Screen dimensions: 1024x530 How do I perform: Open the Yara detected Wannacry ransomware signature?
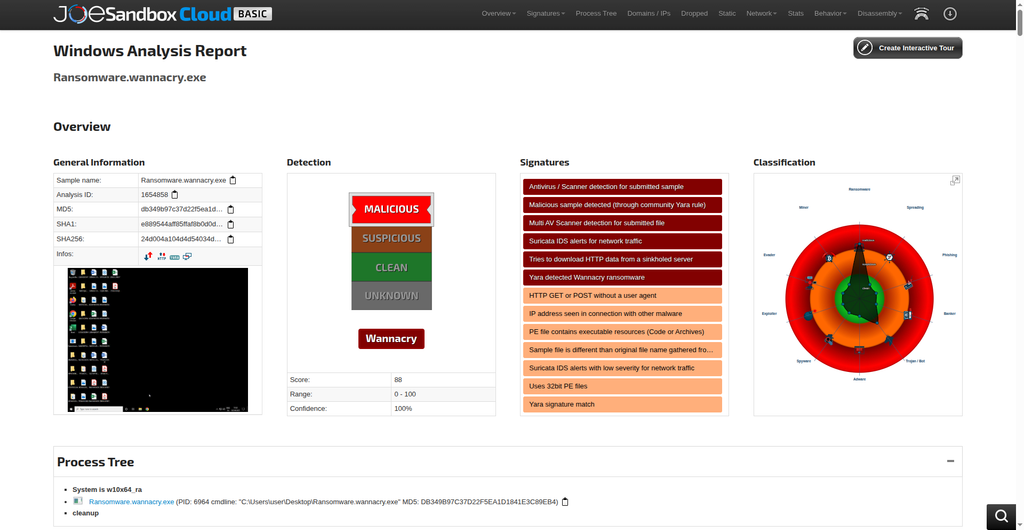[x=622, y=277]
